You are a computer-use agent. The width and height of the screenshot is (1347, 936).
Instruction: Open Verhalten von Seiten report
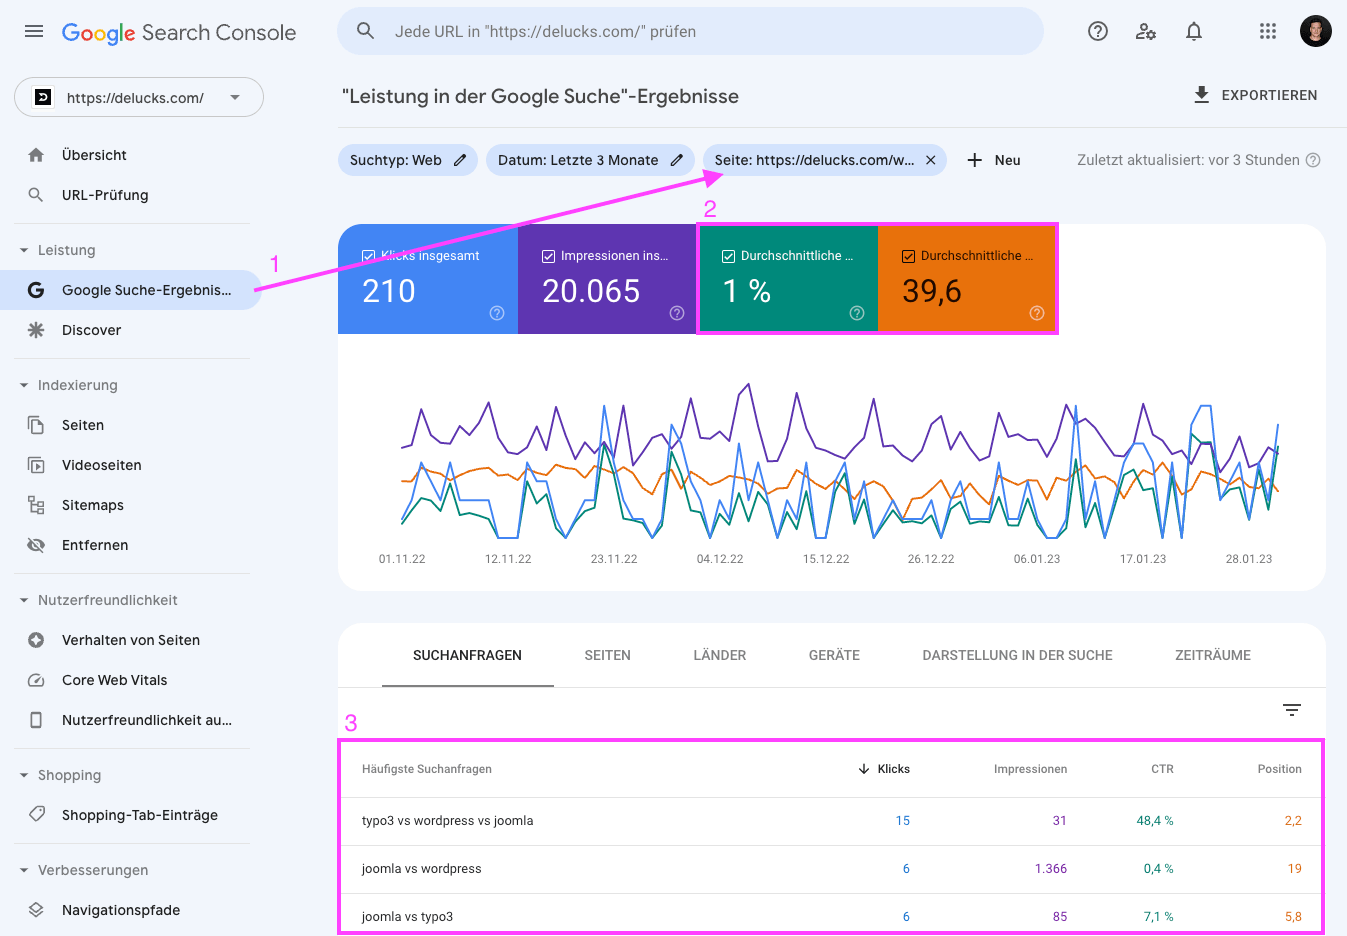click(131, 640)
